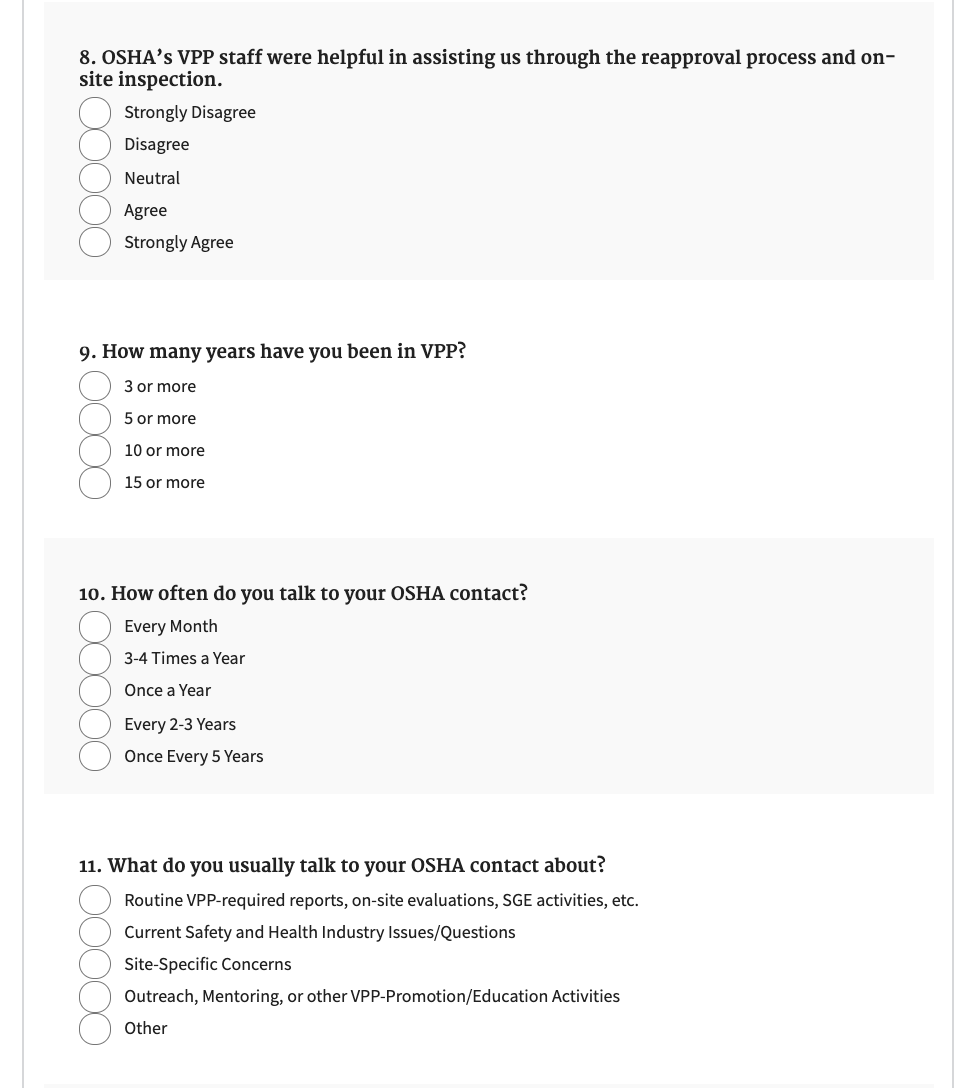
Task: Pick Every 2-3 Years option
Action: (x=95, y=724)
